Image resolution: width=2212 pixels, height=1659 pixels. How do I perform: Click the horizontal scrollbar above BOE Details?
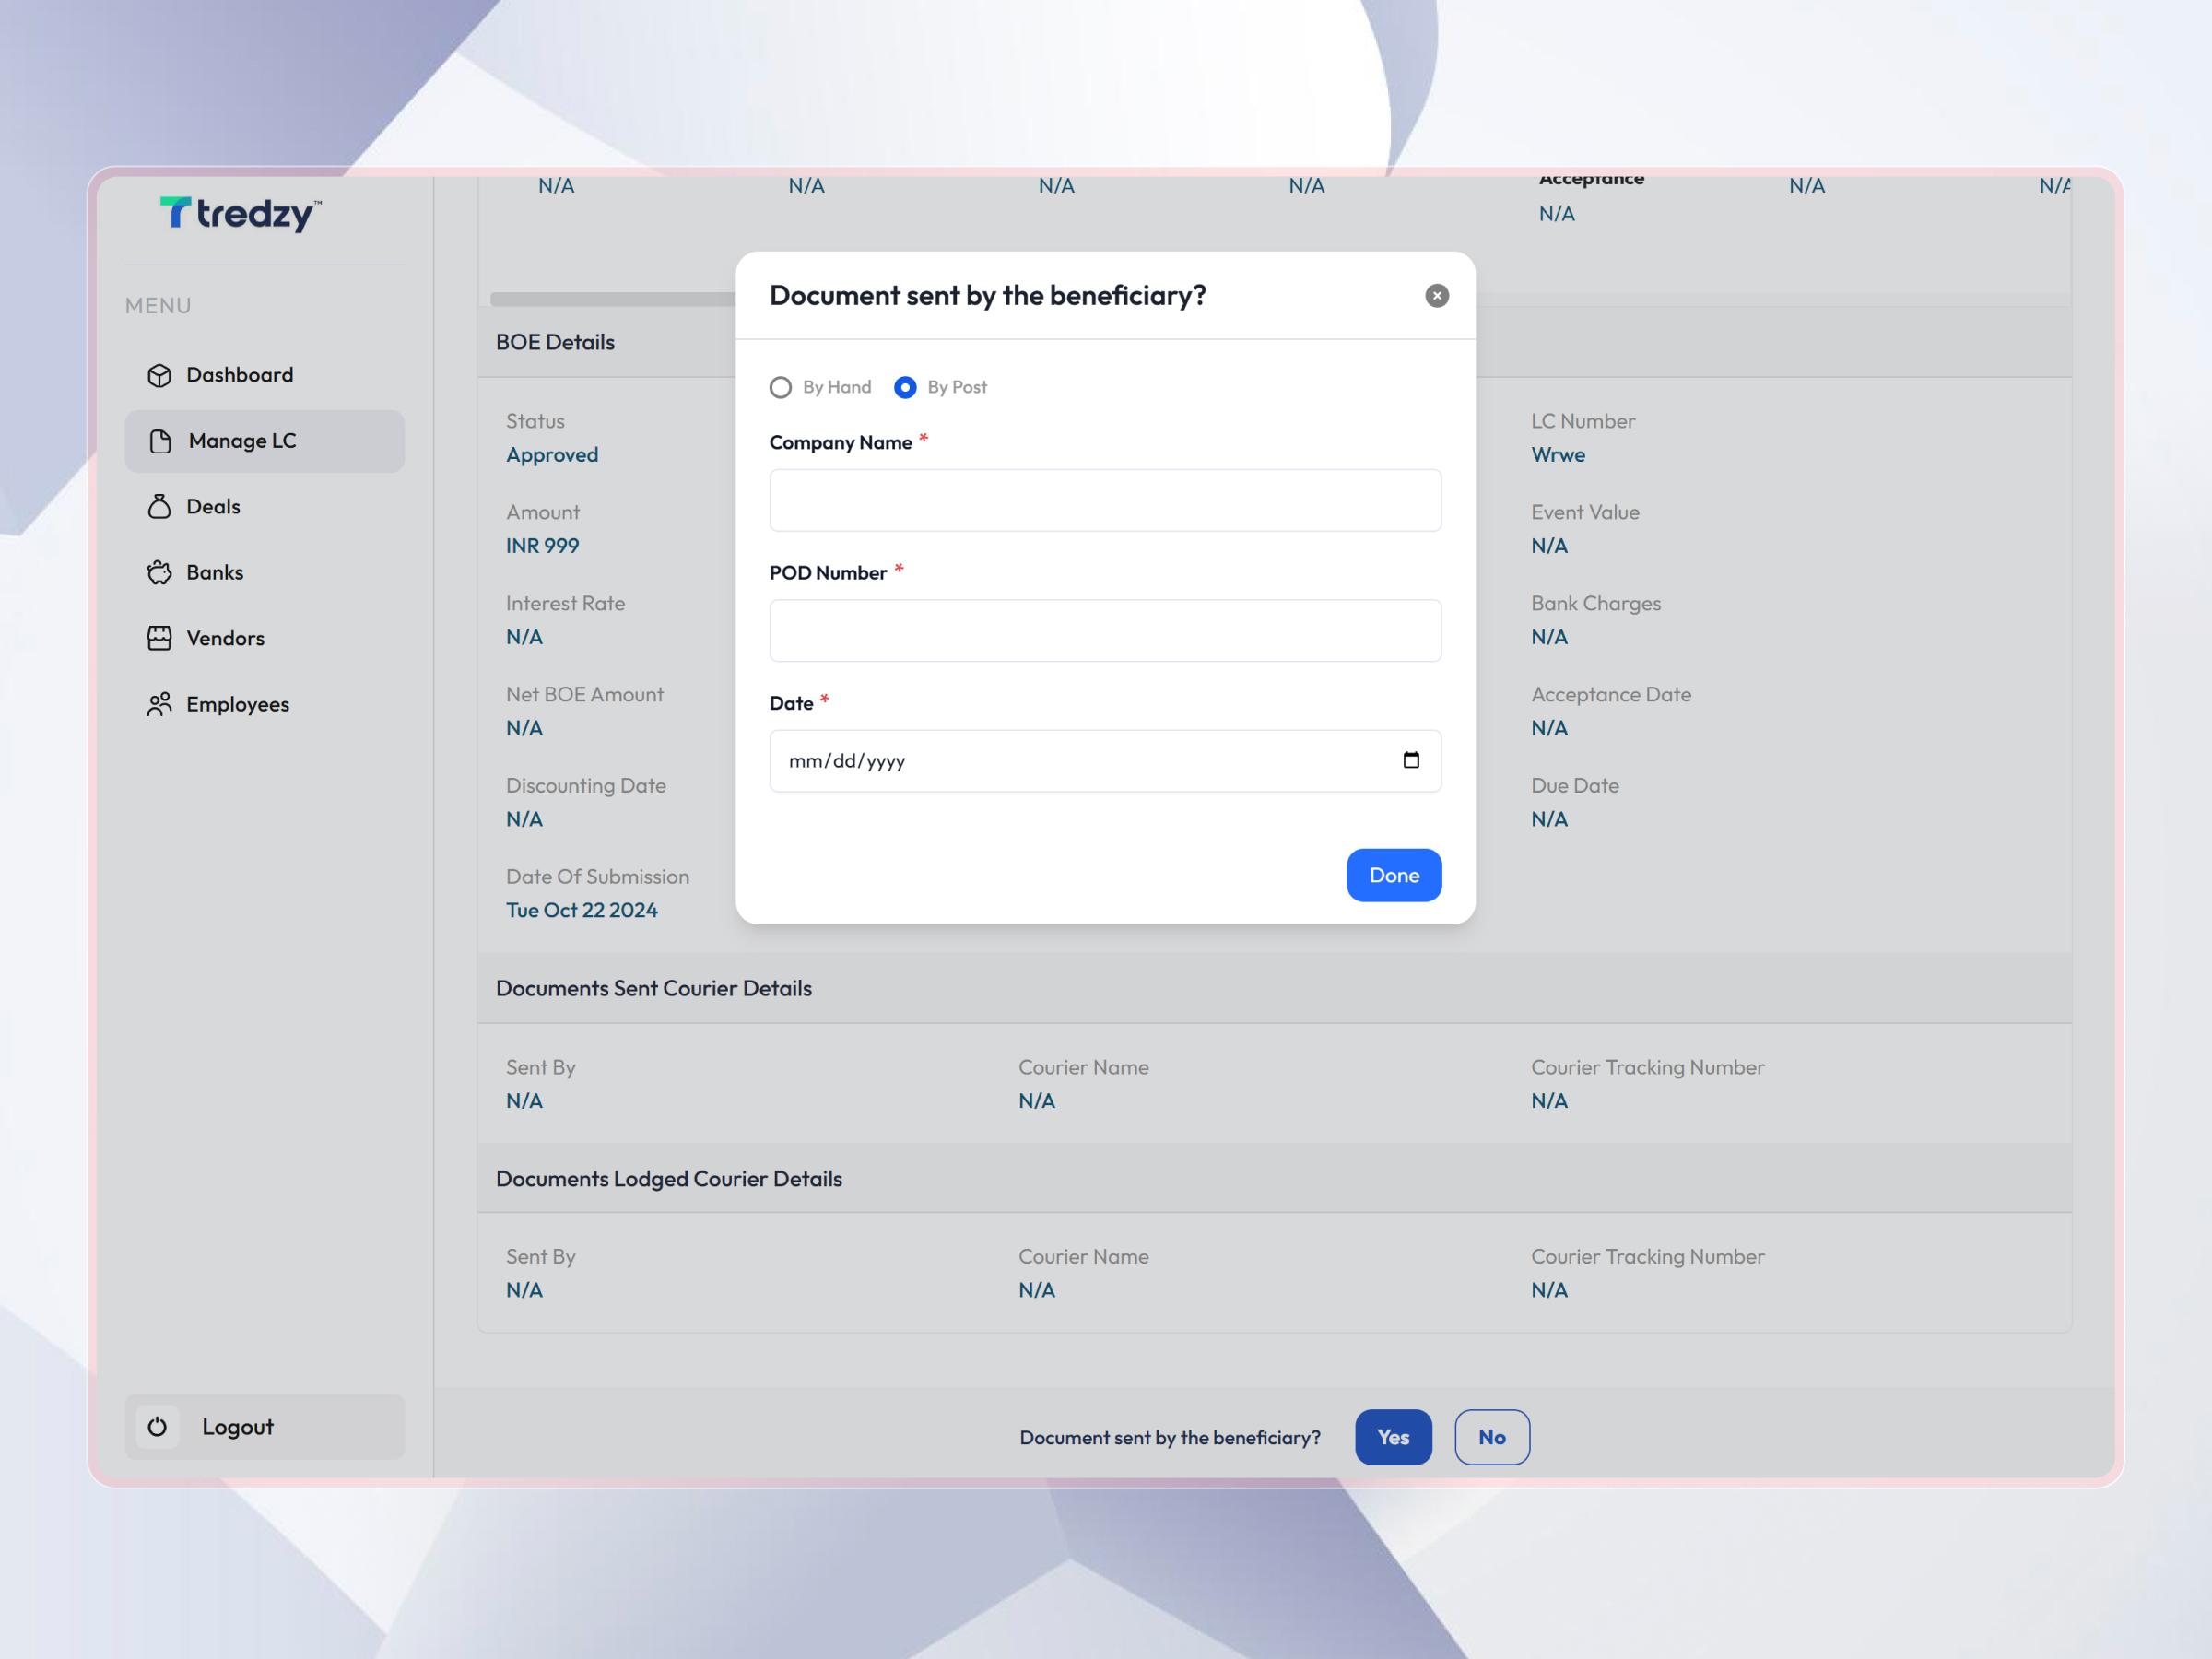tap(612, 297)
